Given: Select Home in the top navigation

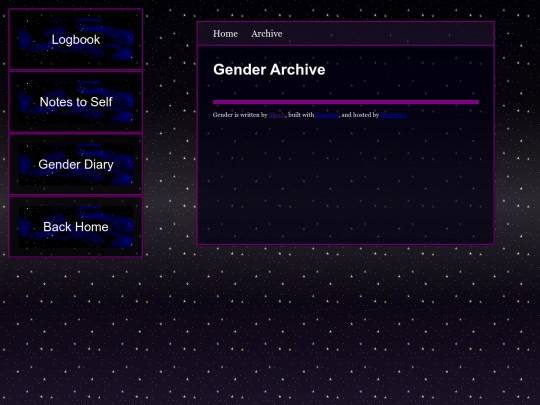Looking at the screenshot, I should coord(225,34).
